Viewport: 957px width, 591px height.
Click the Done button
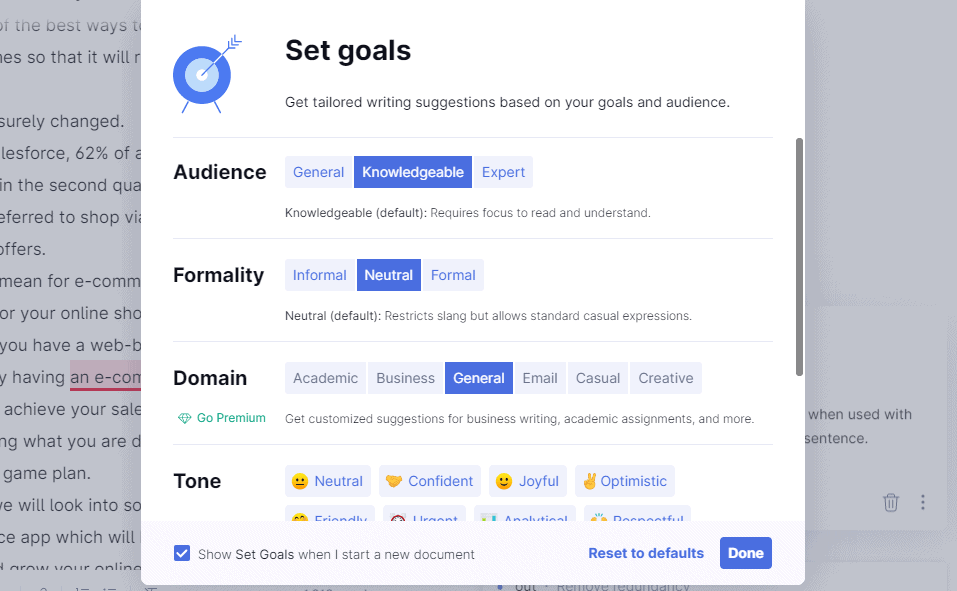pos(746,553)
